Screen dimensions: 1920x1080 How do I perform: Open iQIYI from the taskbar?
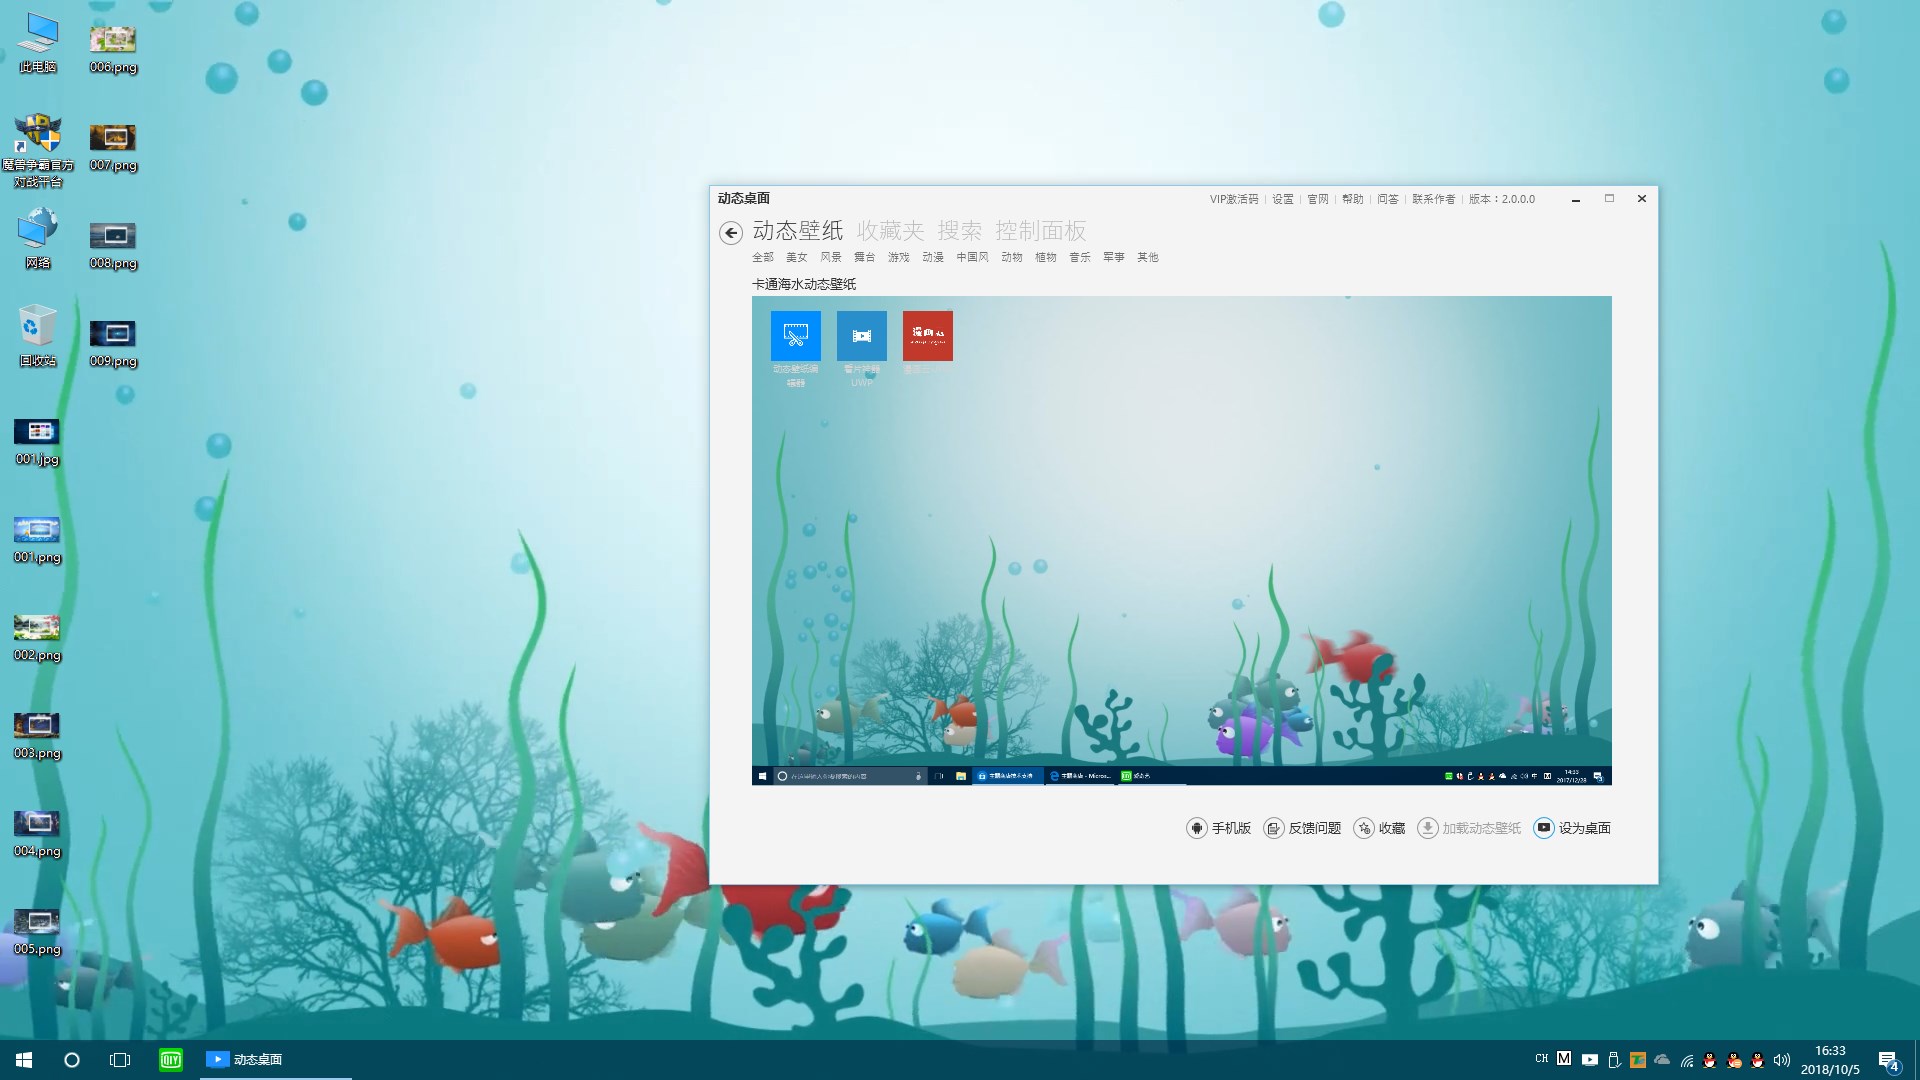tap(170, 1060)
